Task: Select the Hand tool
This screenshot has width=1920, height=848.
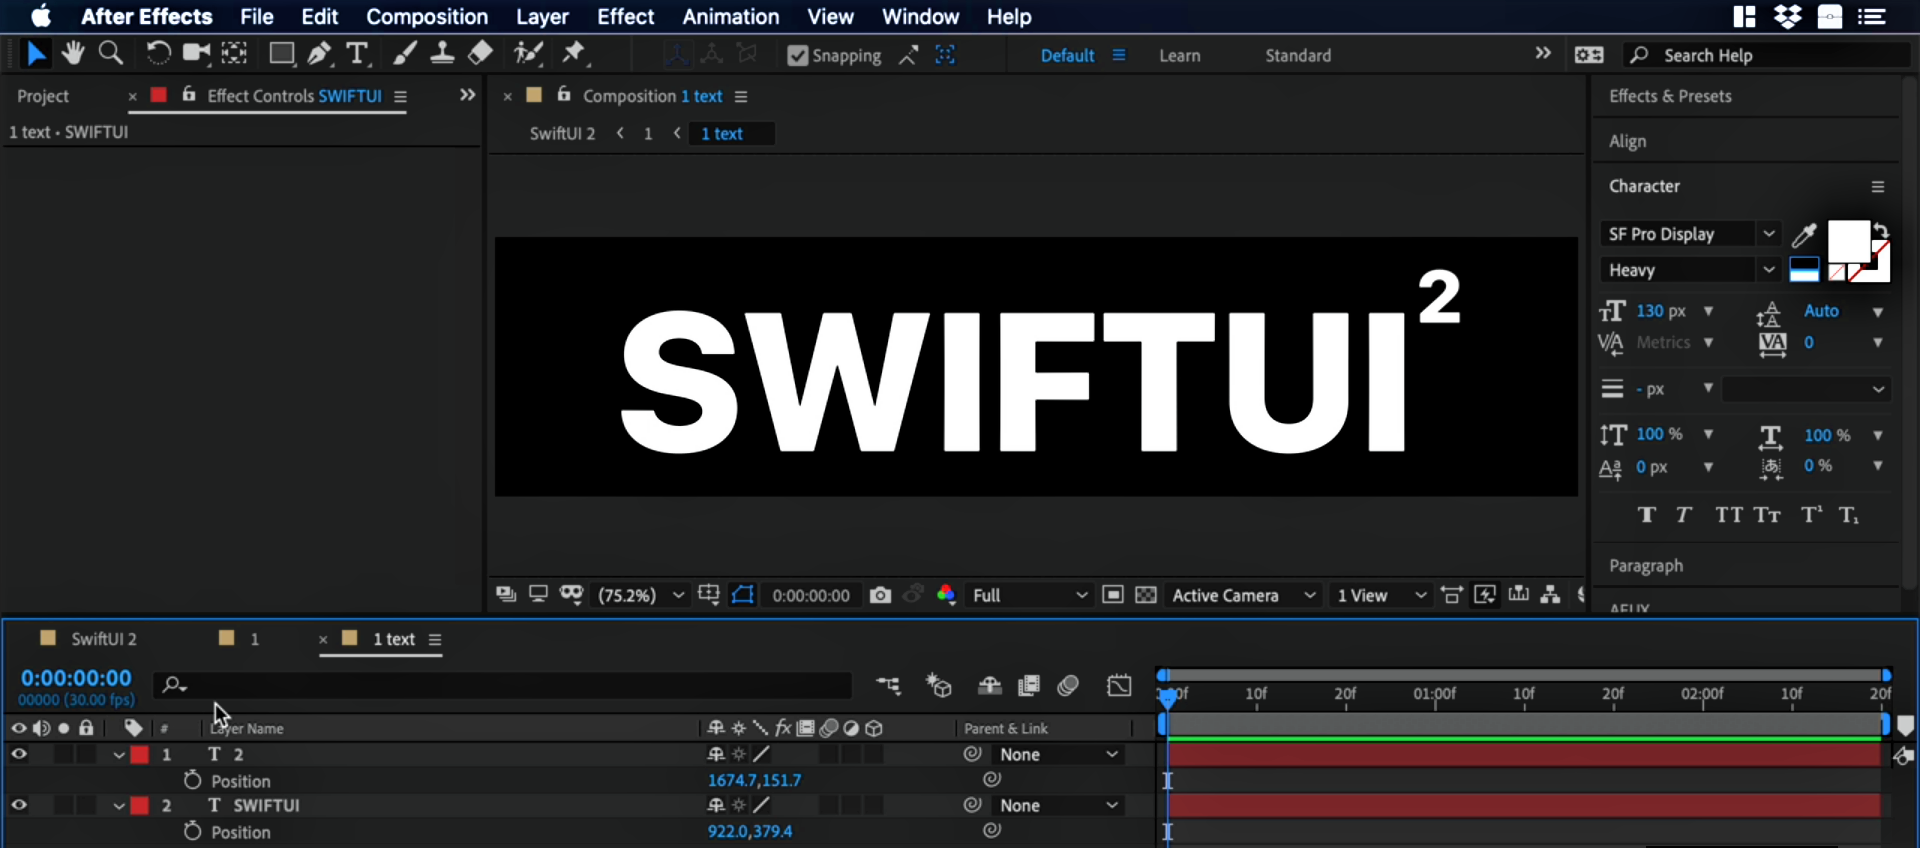Action: [73, 54]
